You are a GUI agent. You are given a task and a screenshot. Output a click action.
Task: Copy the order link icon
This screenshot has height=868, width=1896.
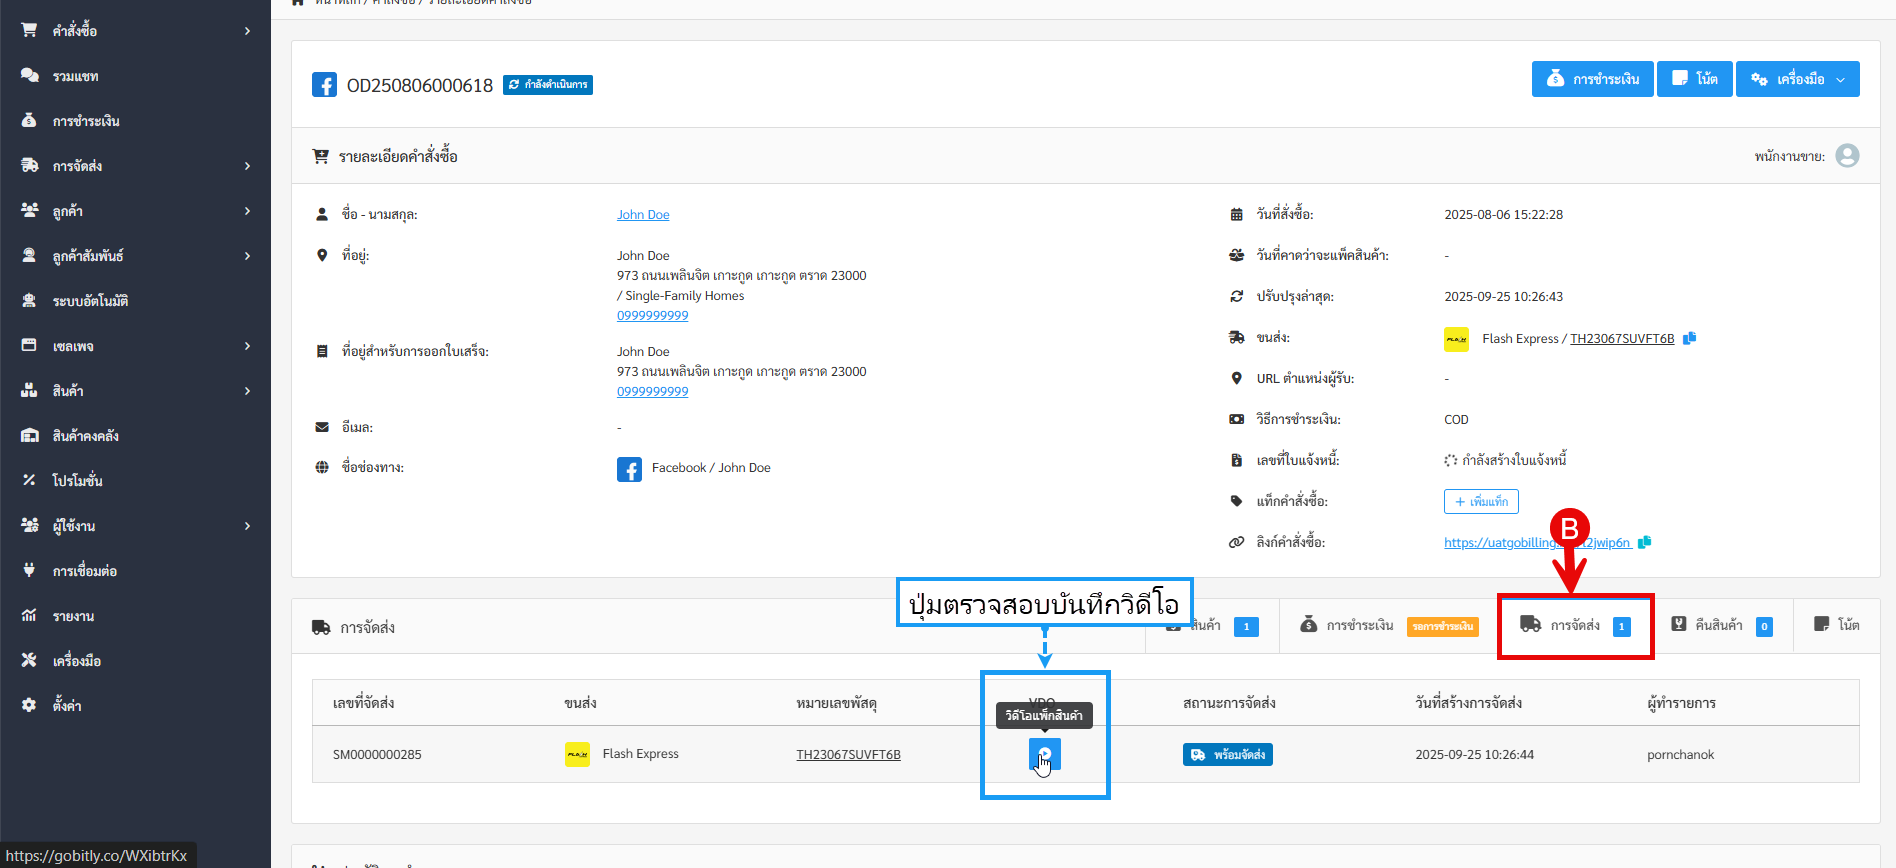(x=1644, y=542)
